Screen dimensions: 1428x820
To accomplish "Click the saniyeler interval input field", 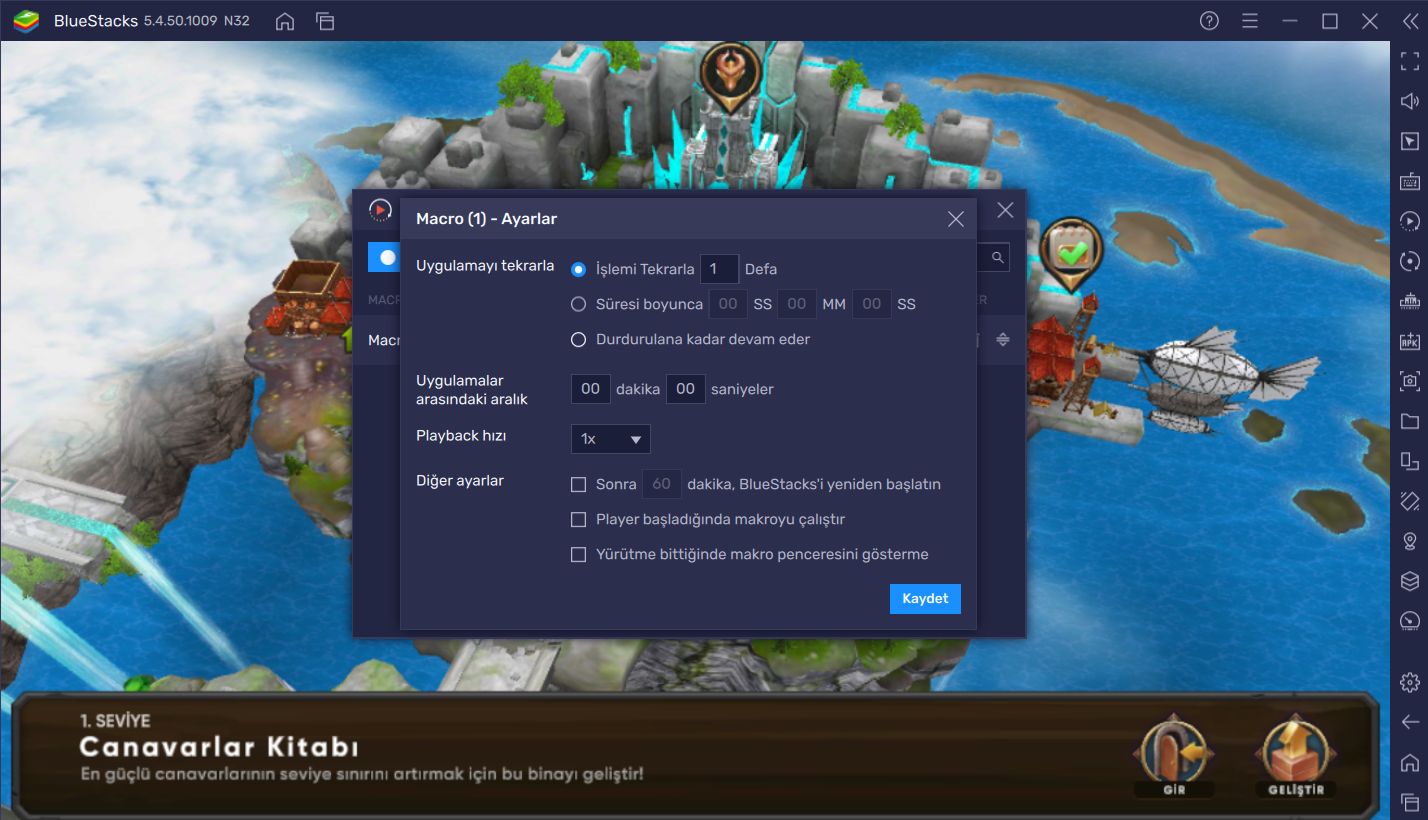I will [686, 389].
